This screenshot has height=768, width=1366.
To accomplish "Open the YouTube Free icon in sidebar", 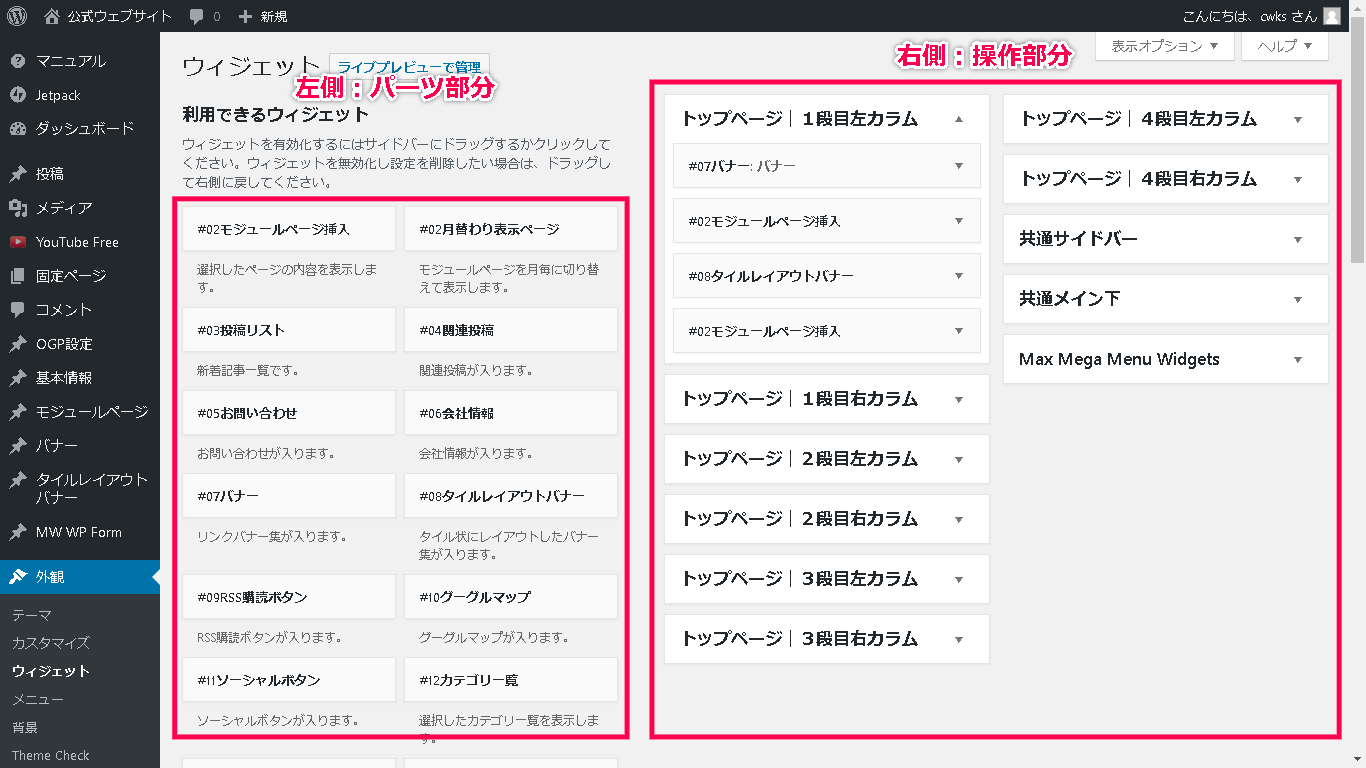I will tap(17, 242).
